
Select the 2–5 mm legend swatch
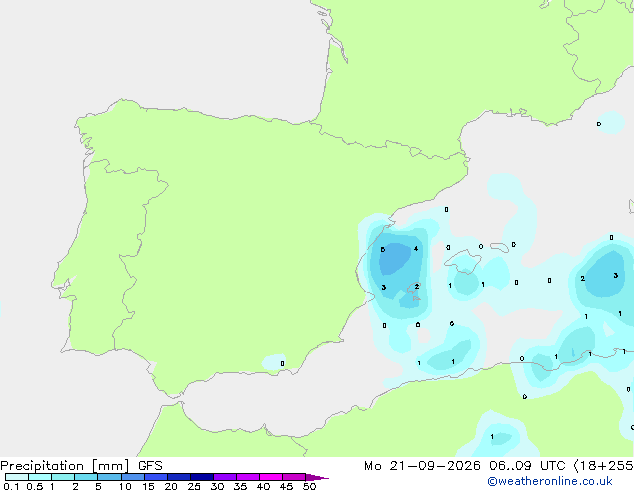(x=86, y=477)
